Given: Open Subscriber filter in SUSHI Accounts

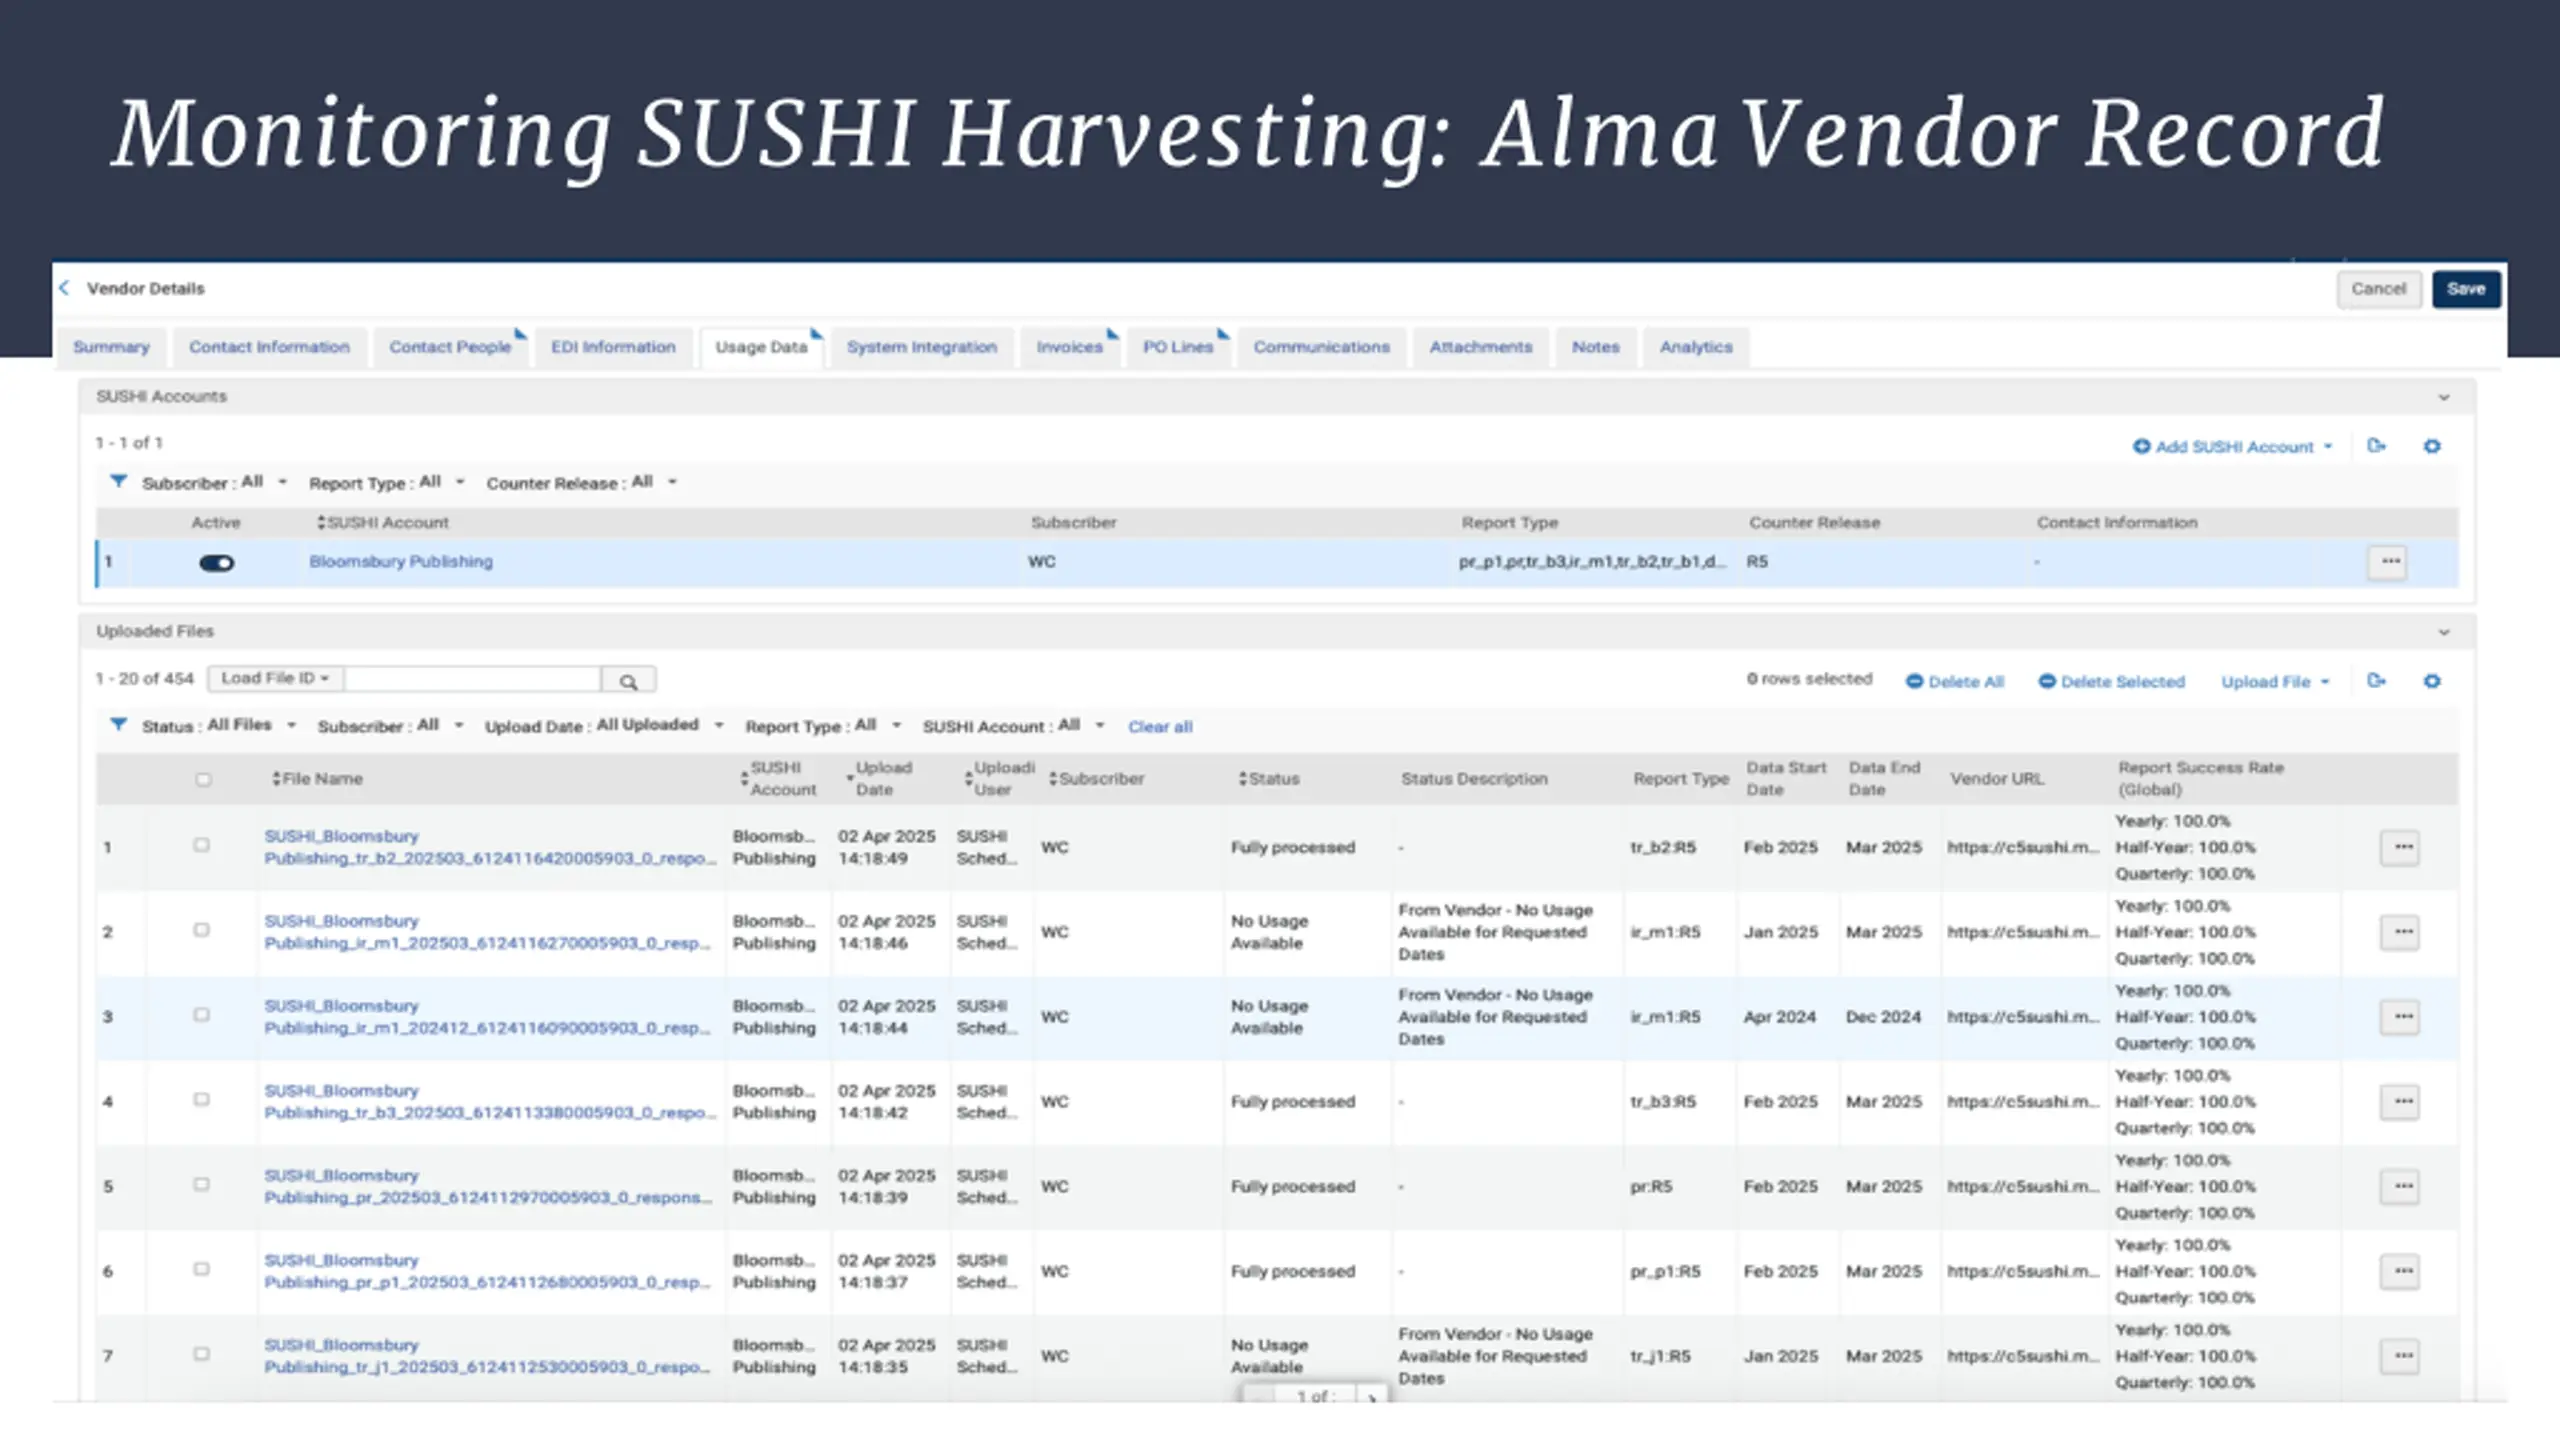Looking at the screenshot, I should (x=214, y=482).
